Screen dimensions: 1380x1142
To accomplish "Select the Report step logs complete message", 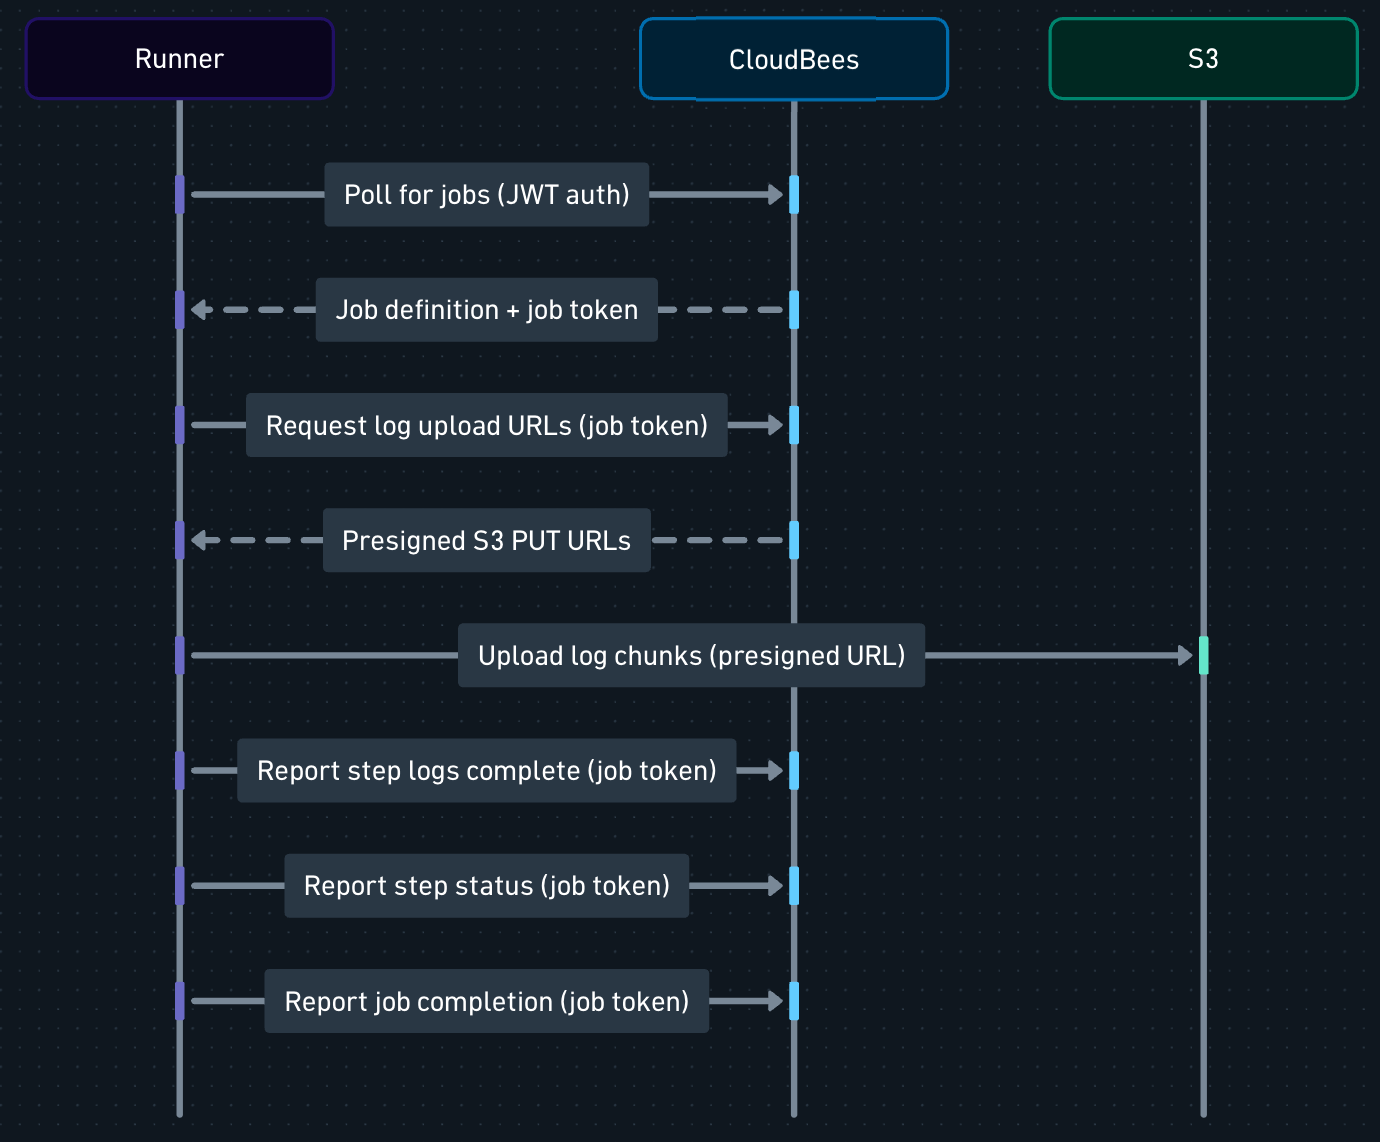I will (487, 771).
